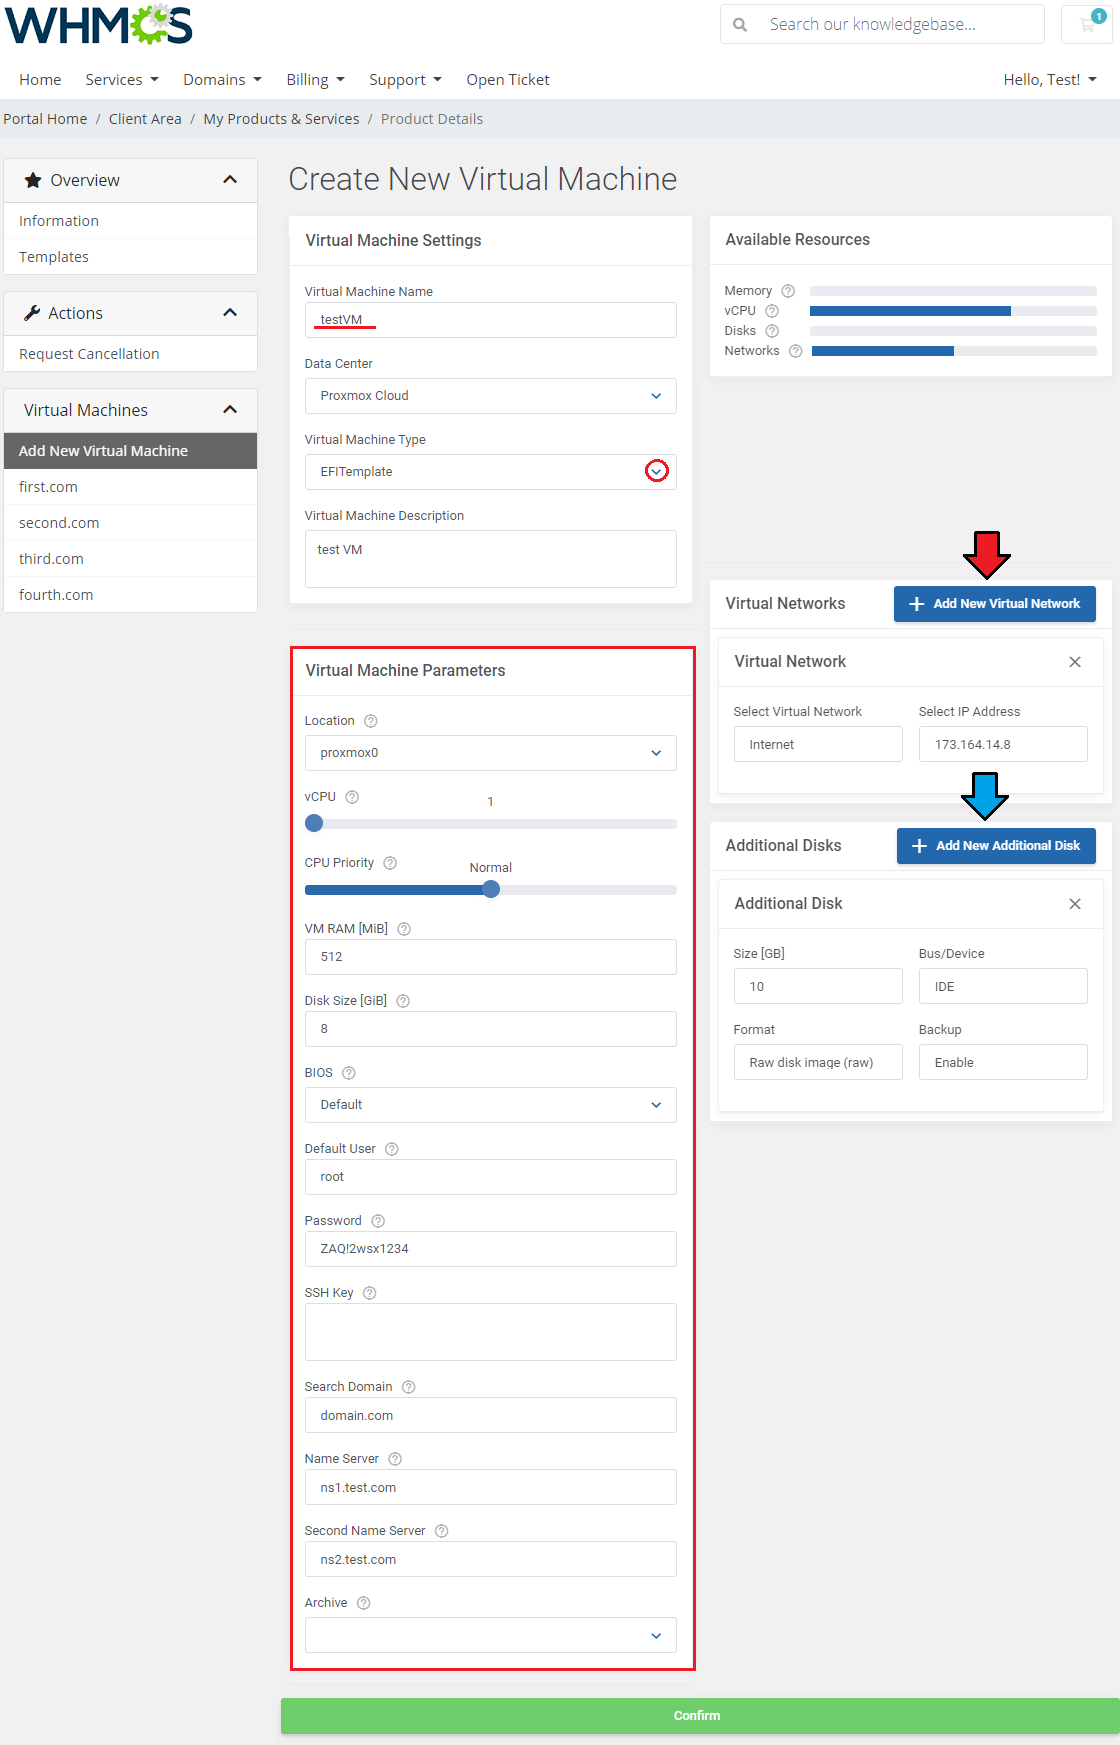Screen dimensions: 1120x1745
Task: Click the Backup Enable field
Action: click(x=1003, y=1062)
